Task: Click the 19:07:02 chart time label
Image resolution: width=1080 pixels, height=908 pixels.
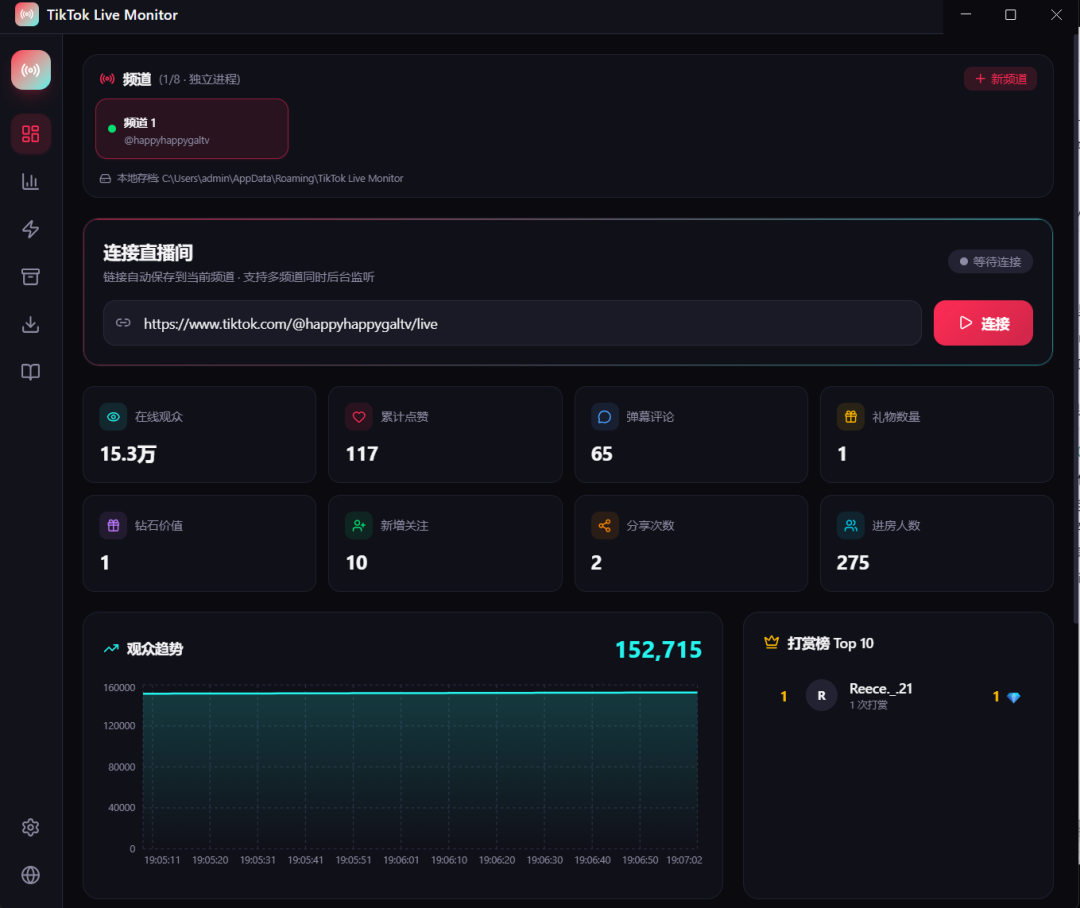Action: pyautogui.click(x=684, y=860)
